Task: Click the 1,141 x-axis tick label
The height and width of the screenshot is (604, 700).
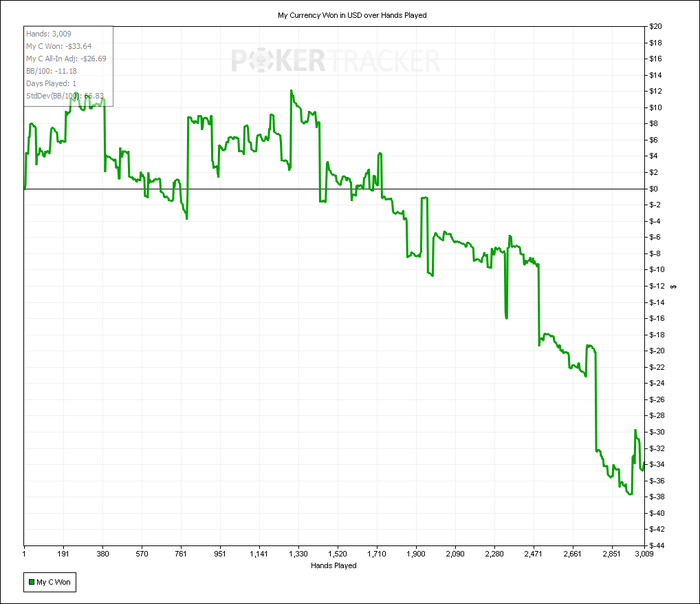Action: pyautogui.click(x=259, y=554)
